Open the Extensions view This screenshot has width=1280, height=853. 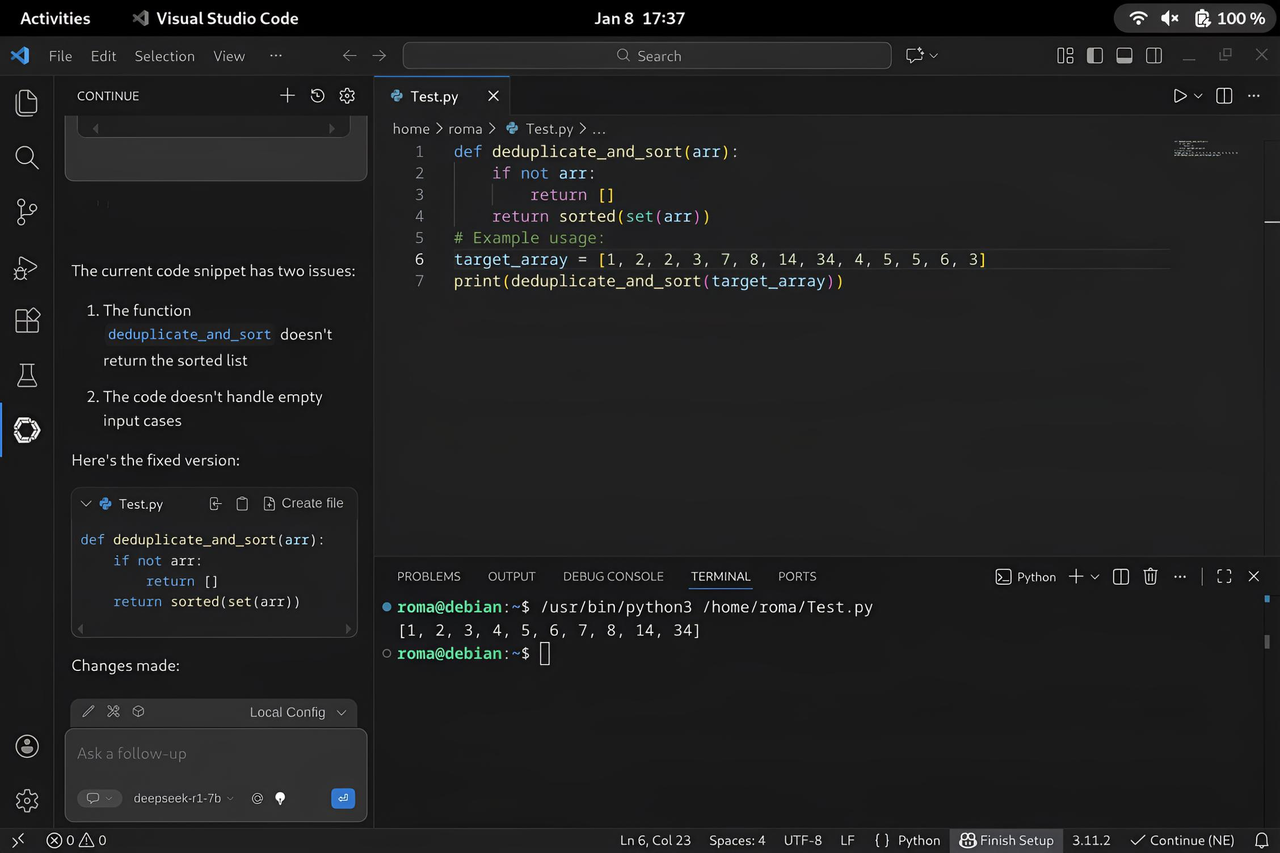coord(27,321)
